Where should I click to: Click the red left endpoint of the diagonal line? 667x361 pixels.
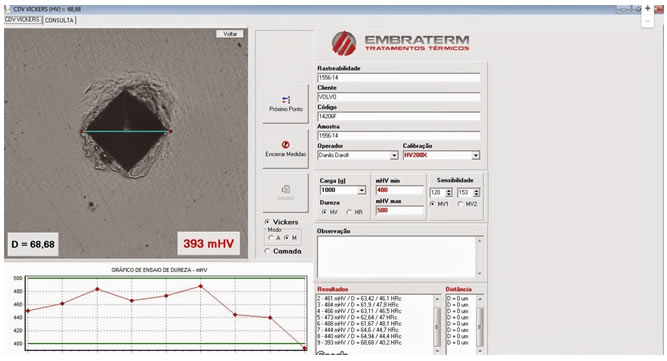(x=83, y=131)
